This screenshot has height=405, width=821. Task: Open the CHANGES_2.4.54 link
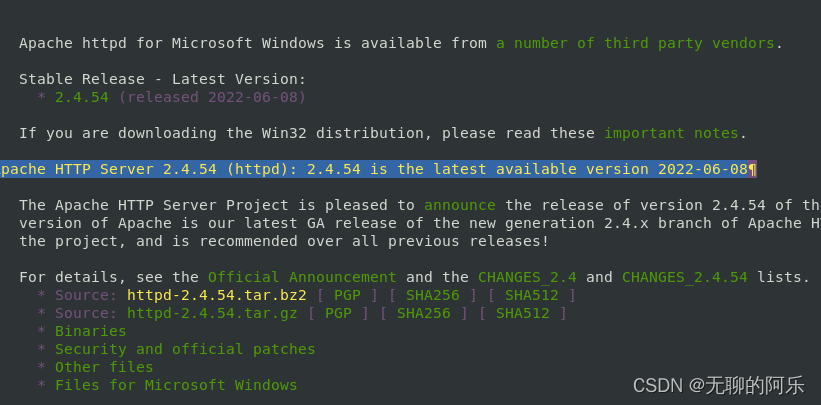684,277
